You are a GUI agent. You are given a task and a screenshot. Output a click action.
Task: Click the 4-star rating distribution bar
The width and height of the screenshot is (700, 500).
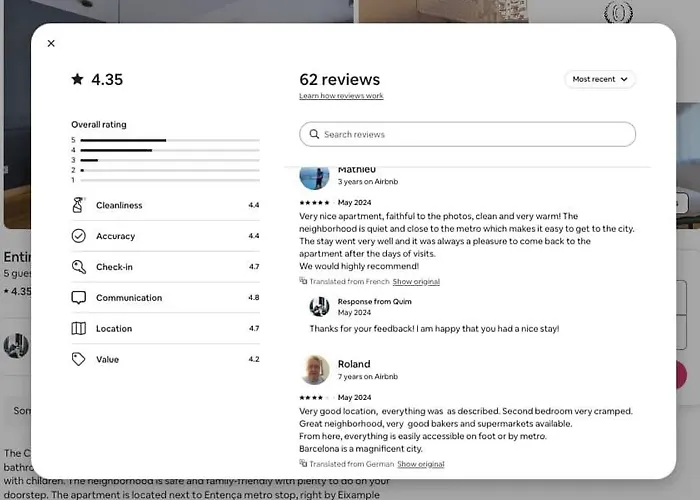(170, 150)
